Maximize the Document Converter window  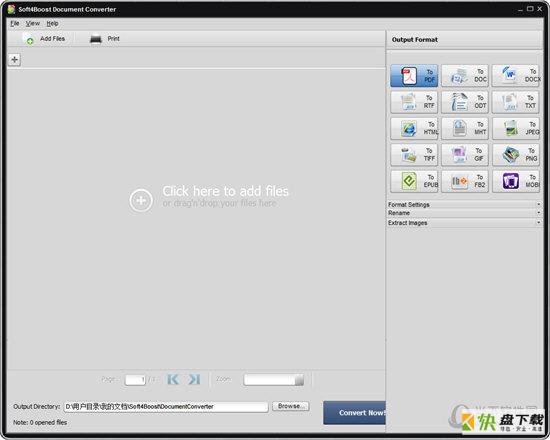530,9
